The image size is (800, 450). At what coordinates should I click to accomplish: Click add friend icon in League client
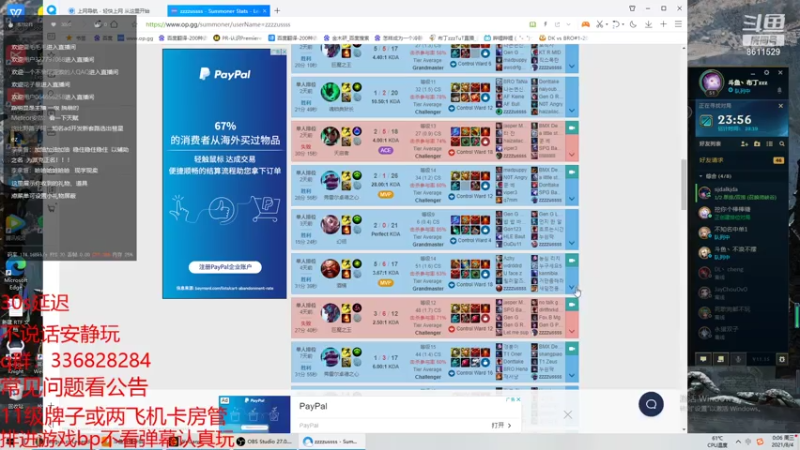744,144
